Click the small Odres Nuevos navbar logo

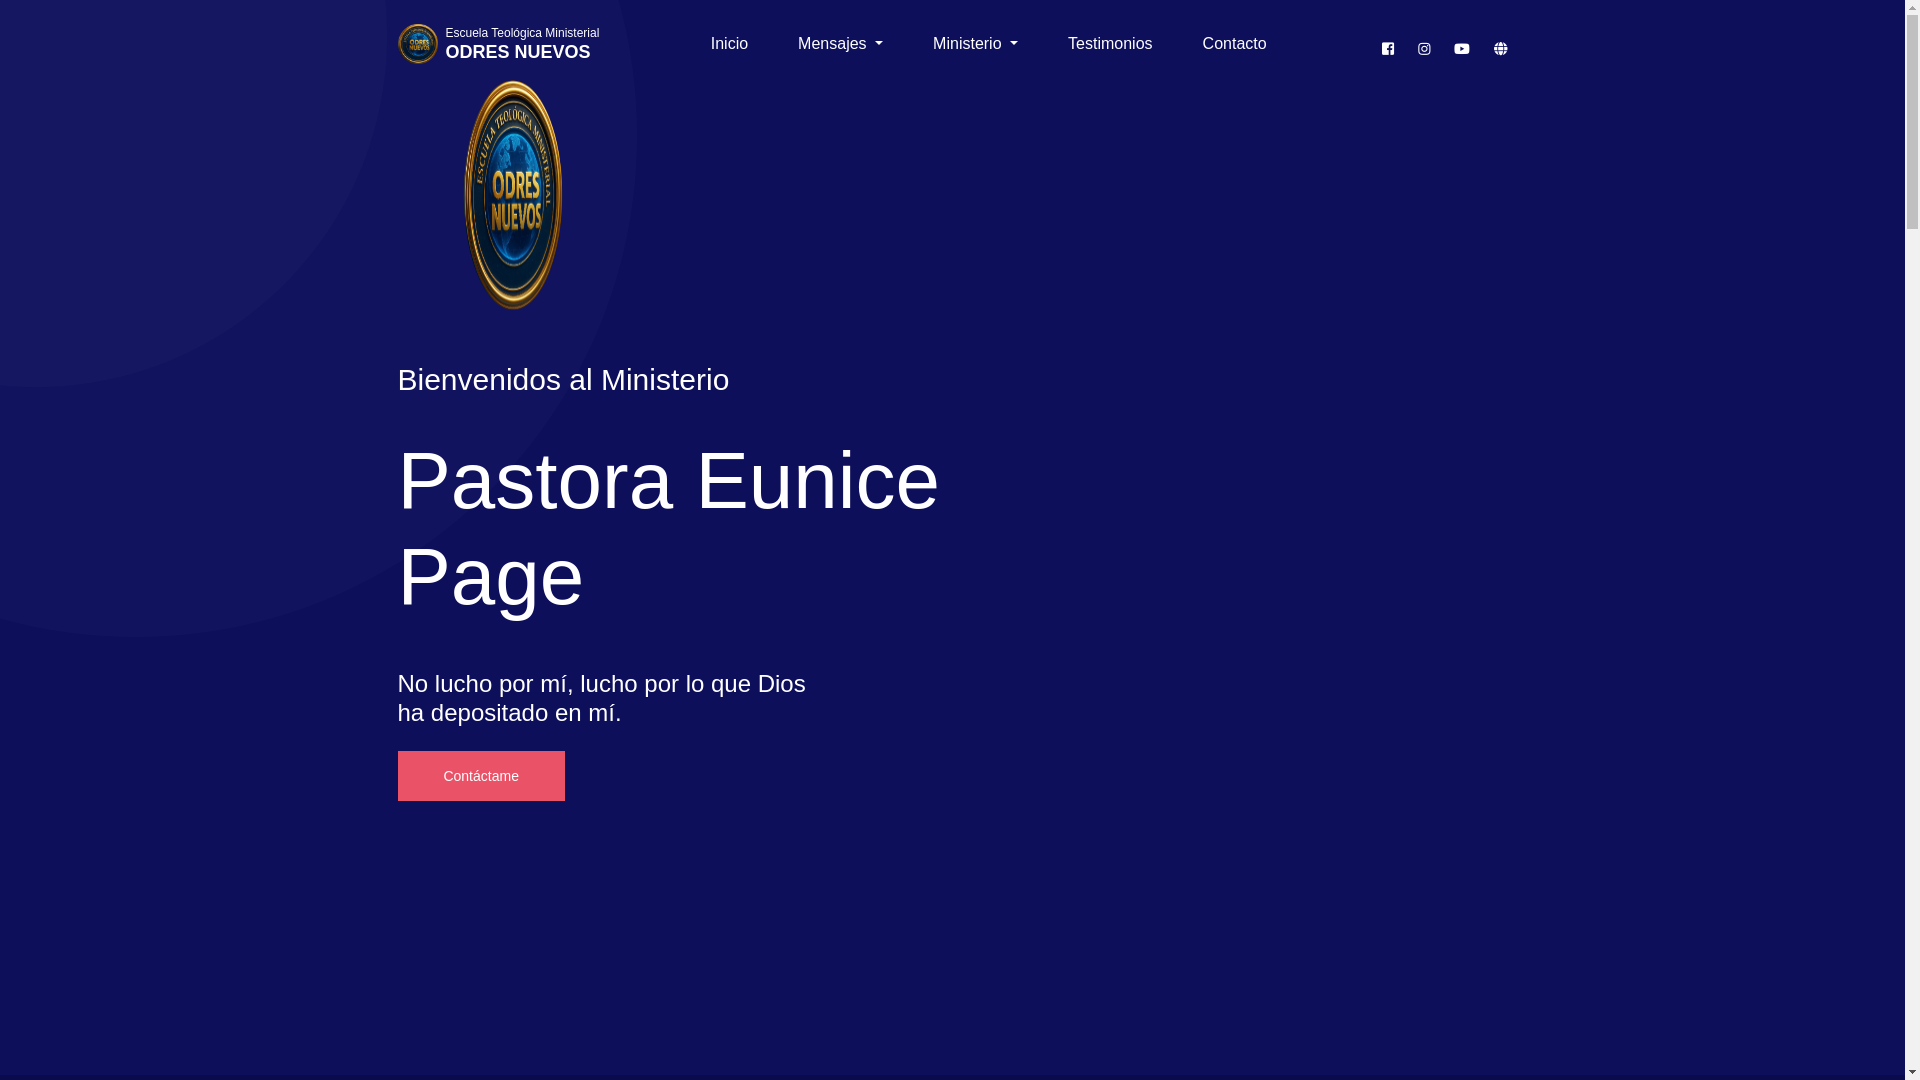[x=418, y=44]
